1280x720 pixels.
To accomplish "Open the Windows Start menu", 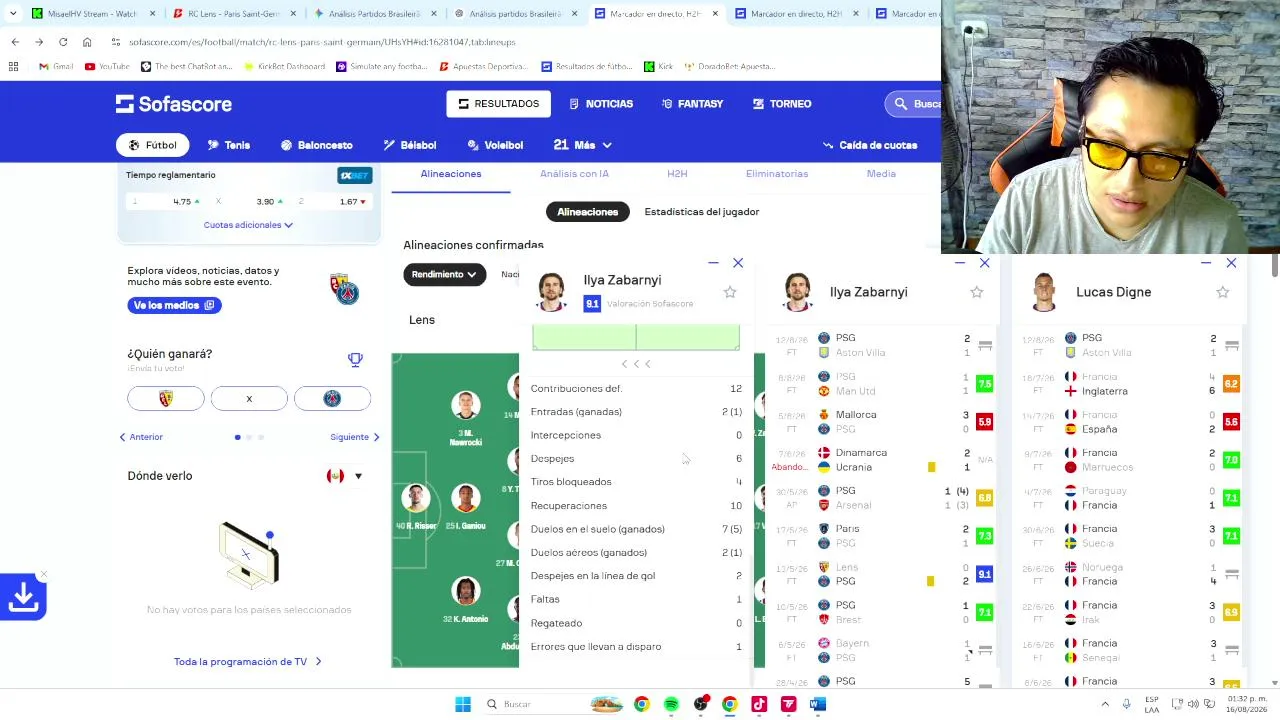I will 463,704.
